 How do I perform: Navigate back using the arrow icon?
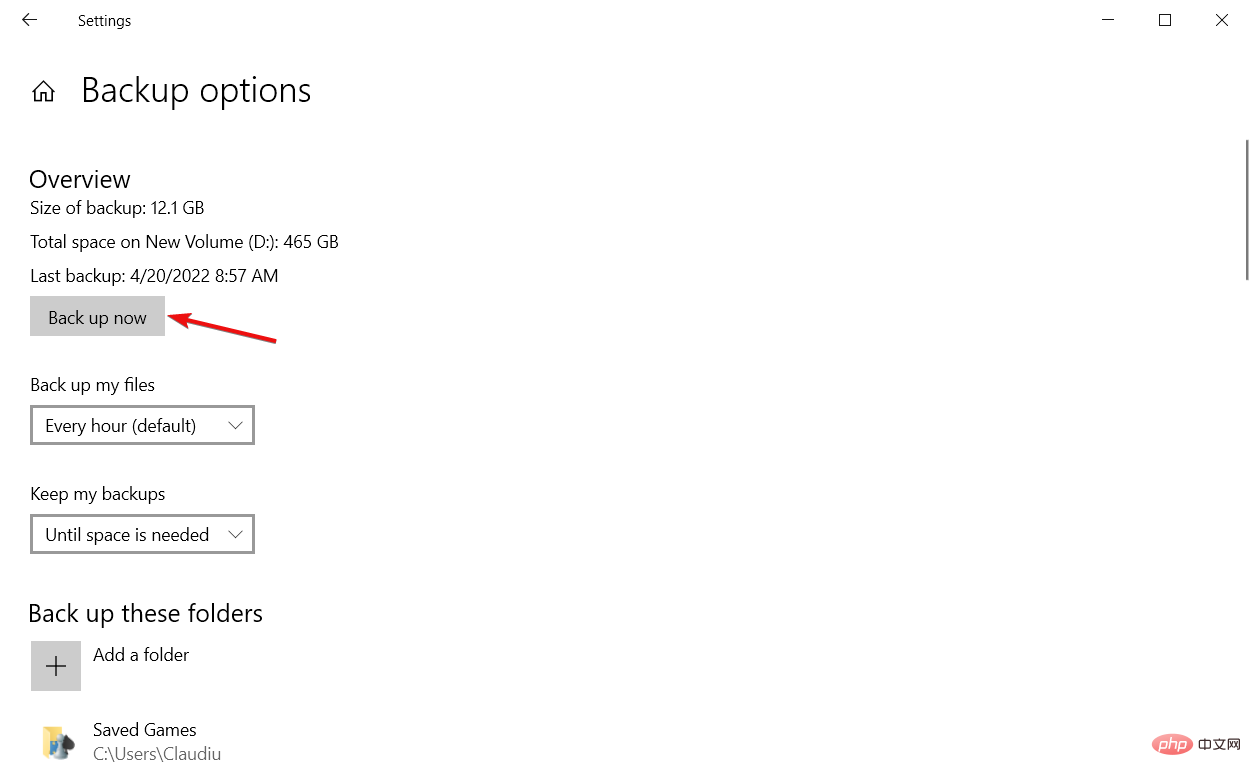point(28,20)
